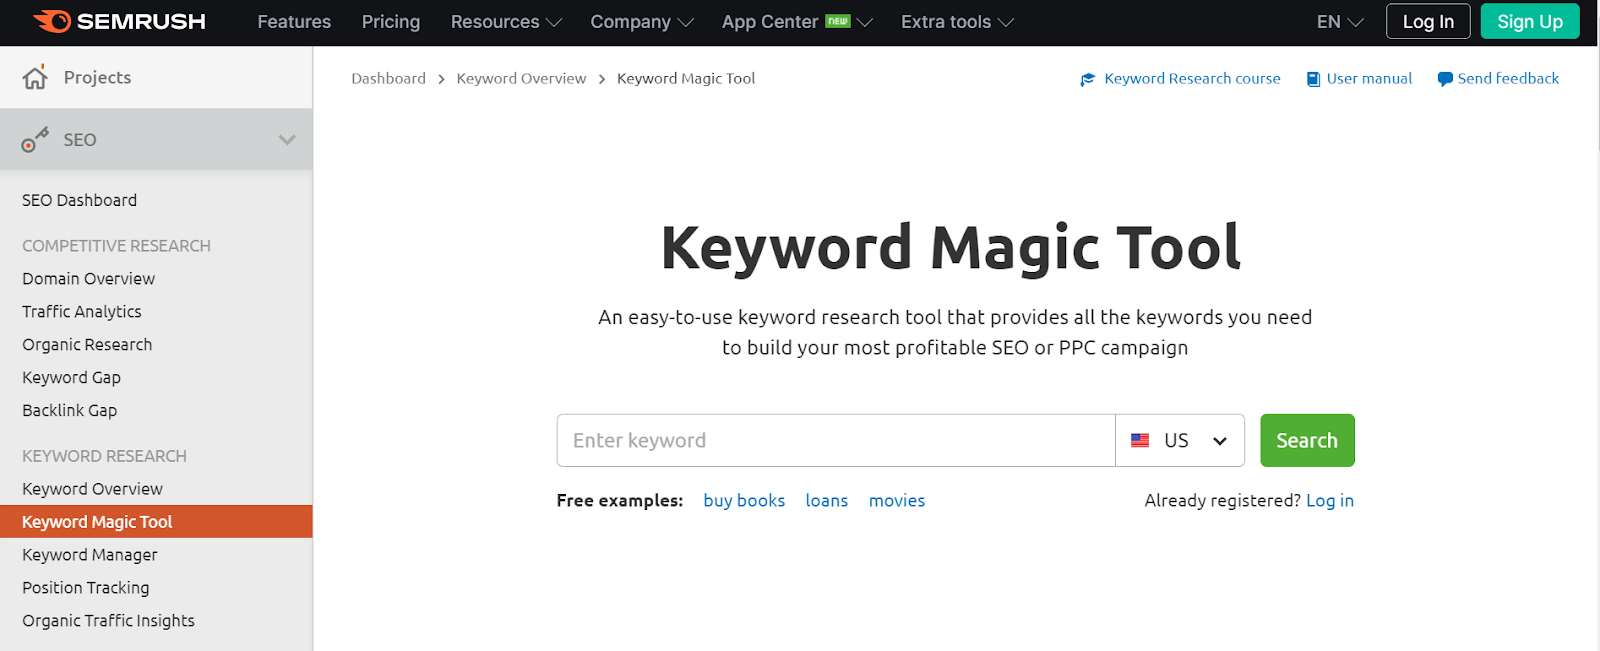Click the US flag icon
The image size is (1600, 651).
point(1140,441)
